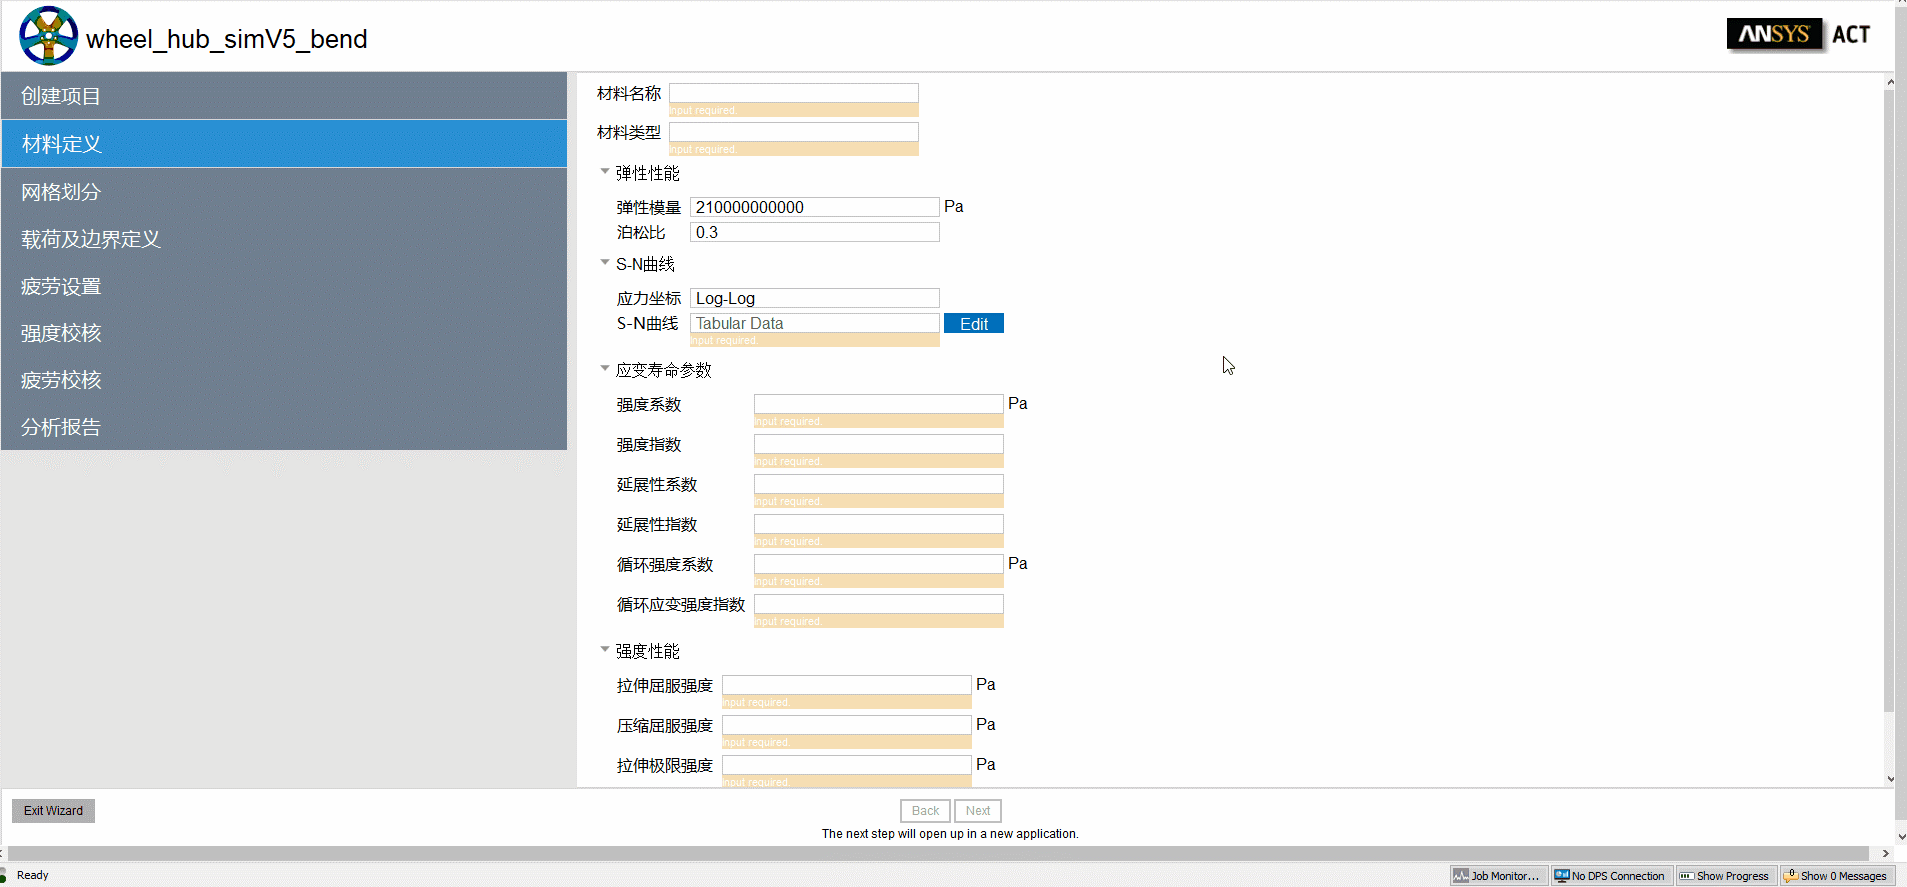Open the 网格划分 step

pyautogui.click(x=284, y=192)
